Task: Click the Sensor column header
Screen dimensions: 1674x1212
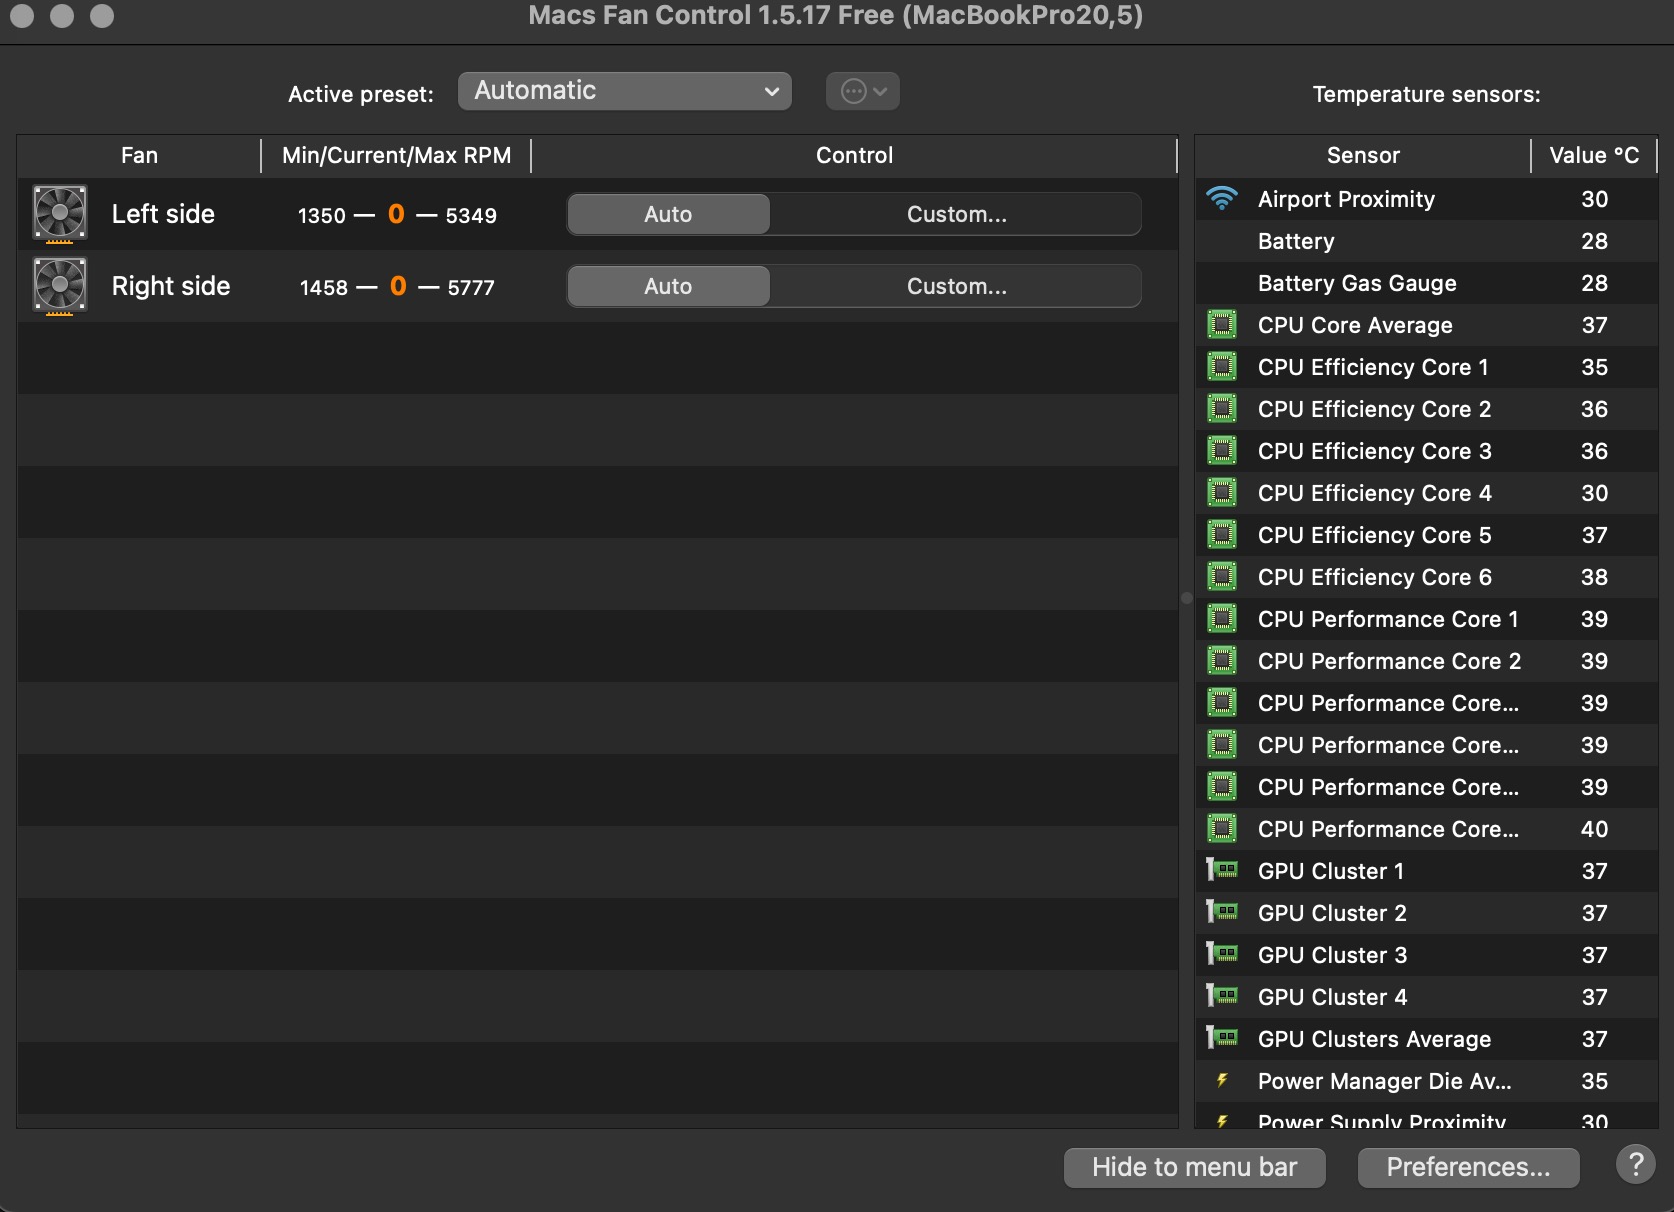Action: pyautogui.click(x=1363, y=155)
